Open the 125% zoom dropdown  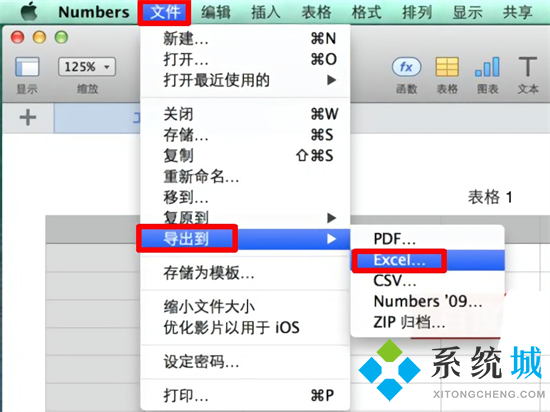87,67
